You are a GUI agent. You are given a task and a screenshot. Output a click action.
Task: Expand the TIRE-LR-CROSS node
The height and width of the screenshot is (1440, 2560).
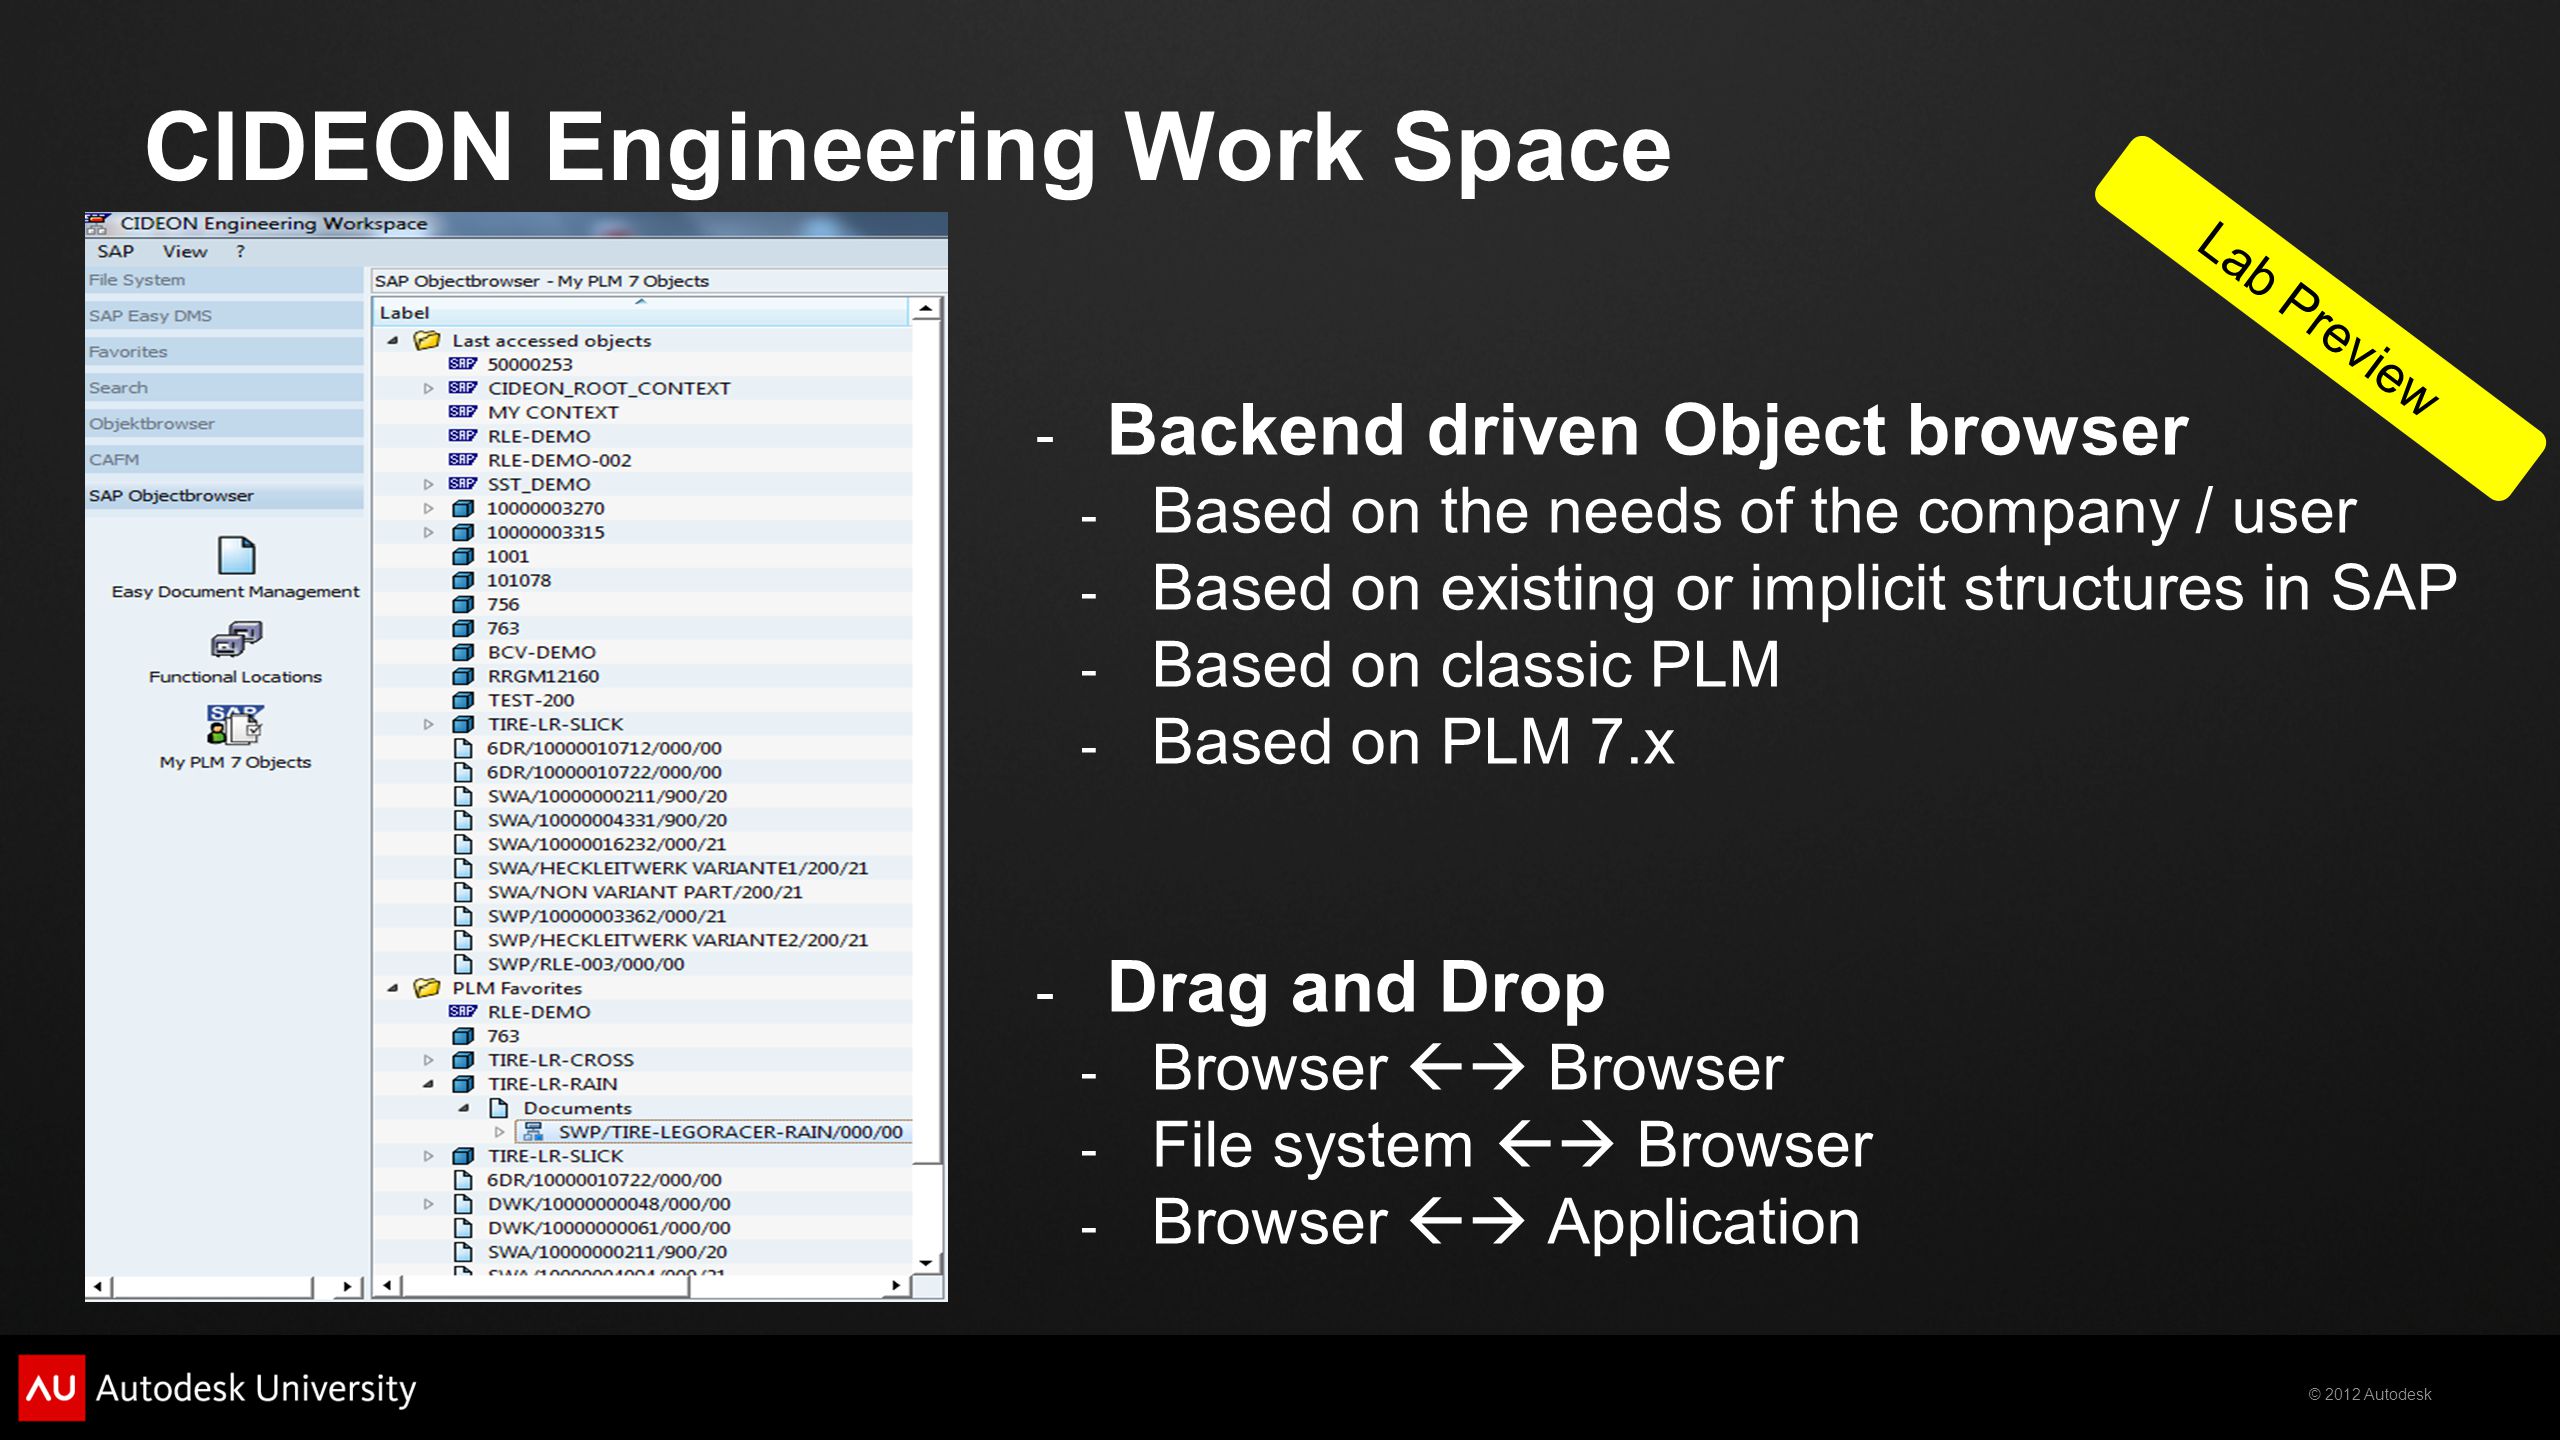428,1060
